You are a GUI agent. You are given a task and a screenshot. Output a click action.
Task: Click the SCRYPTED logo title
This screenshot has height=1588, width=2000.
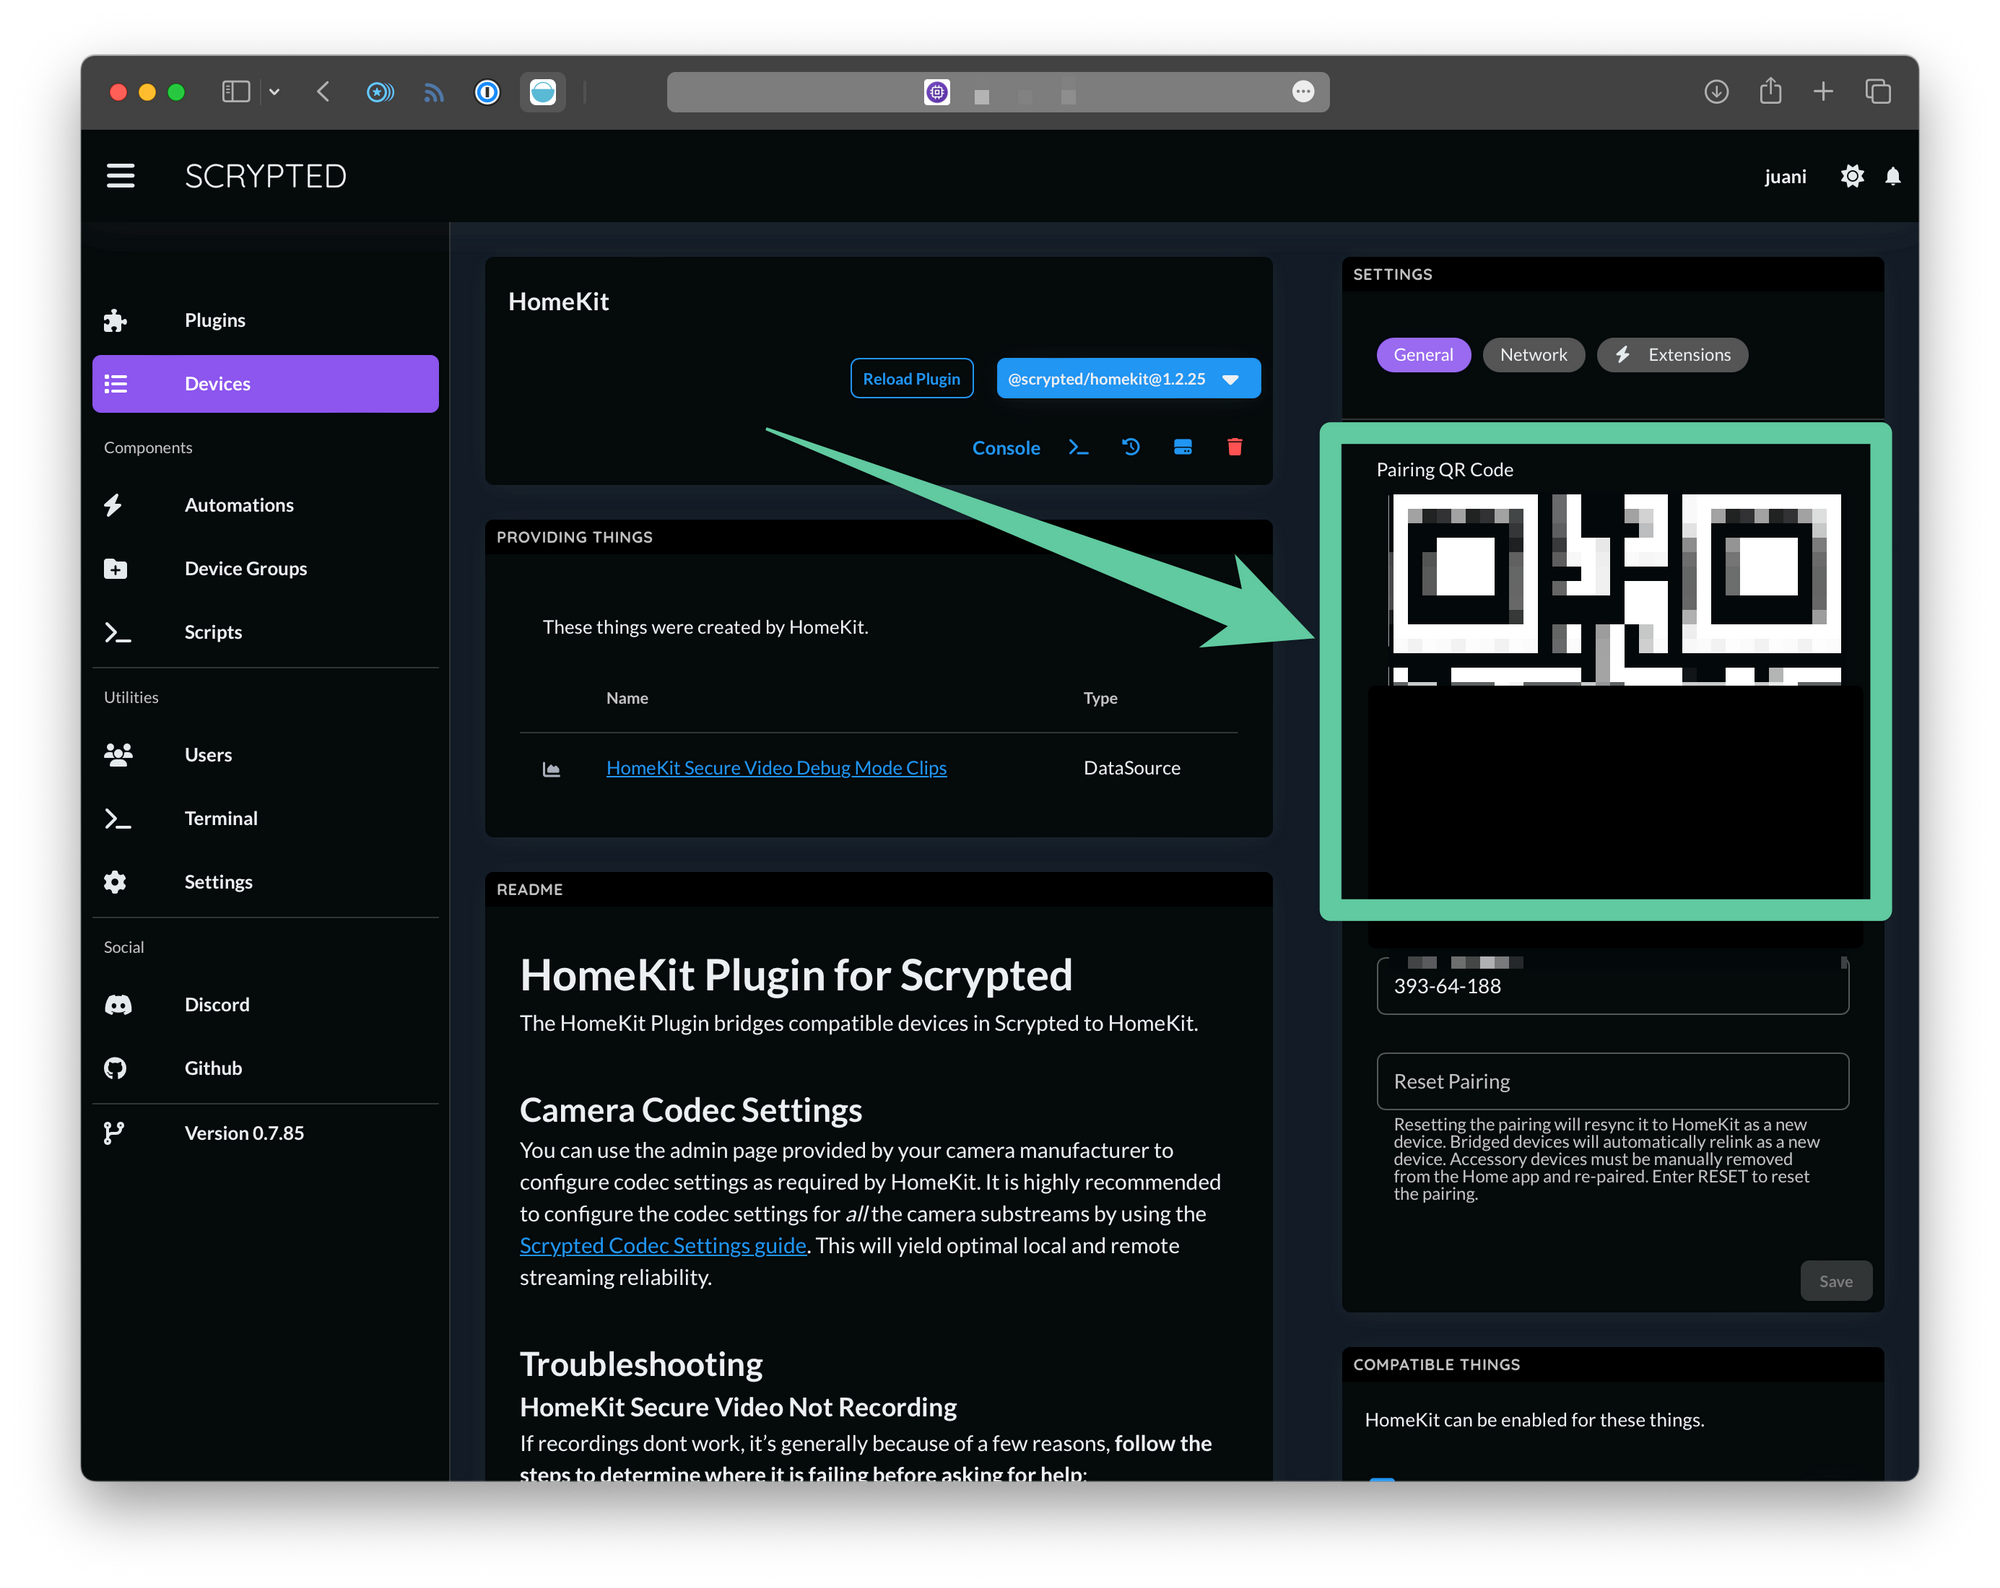coord(265,176)
